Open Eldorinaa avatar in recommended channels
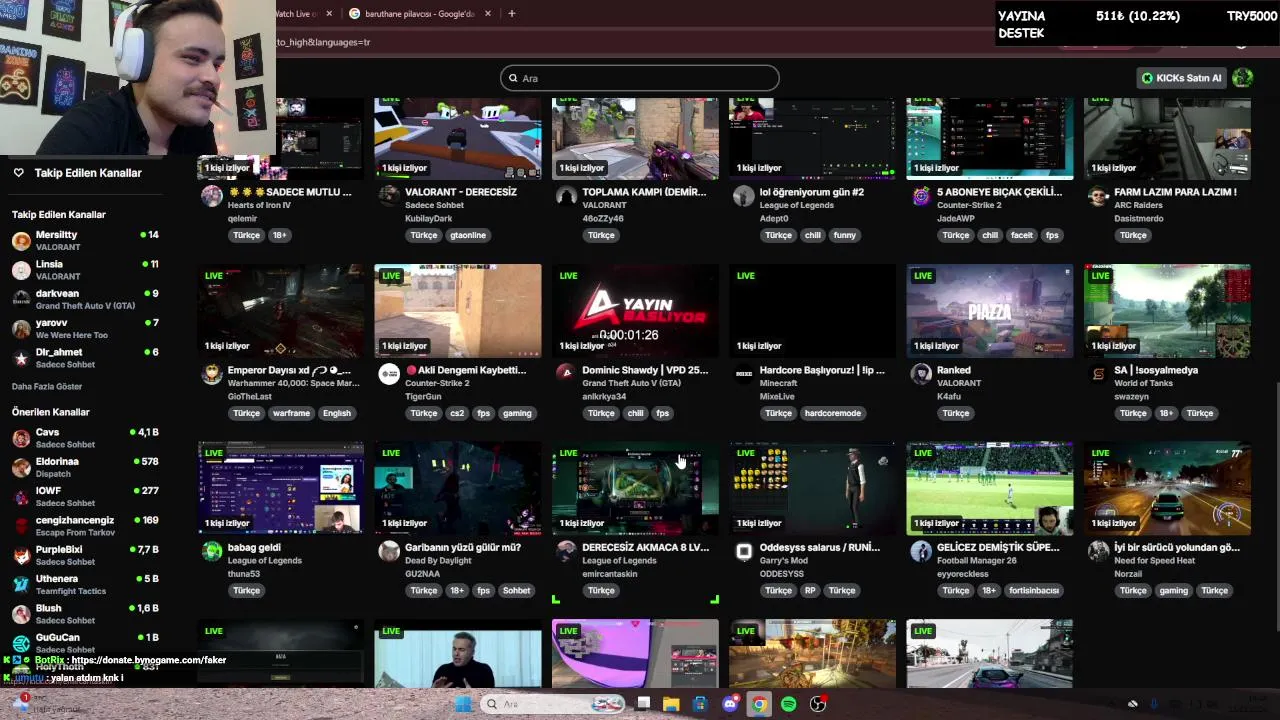The image size is (1280, 720). (x=21, y=467)
